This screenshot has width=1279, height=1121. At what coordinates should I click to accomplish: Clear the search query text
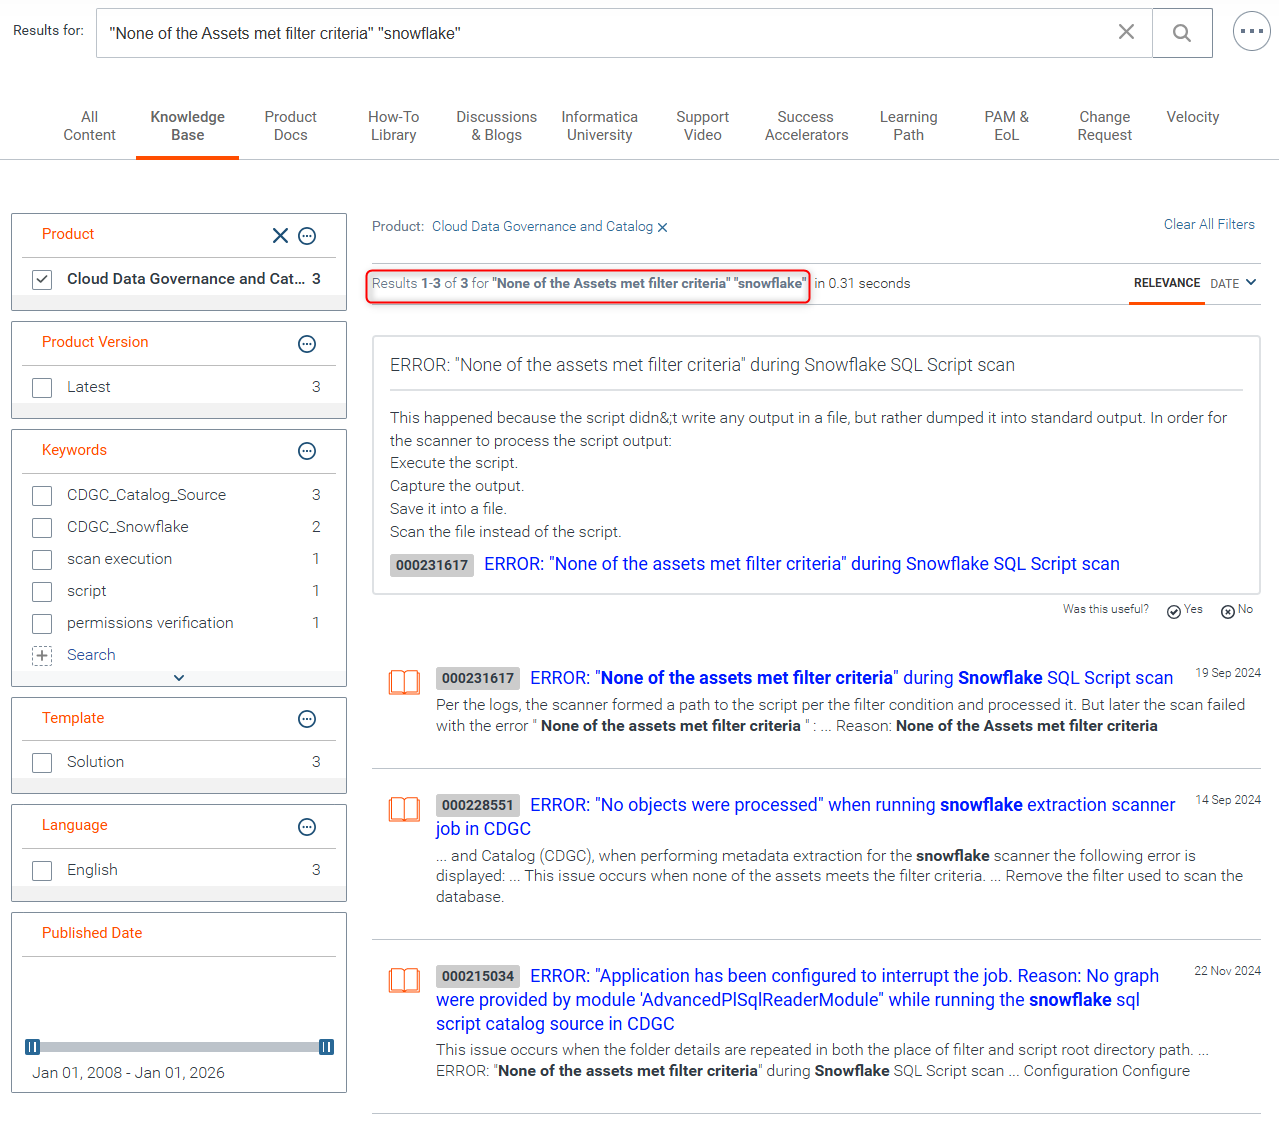1126,32
